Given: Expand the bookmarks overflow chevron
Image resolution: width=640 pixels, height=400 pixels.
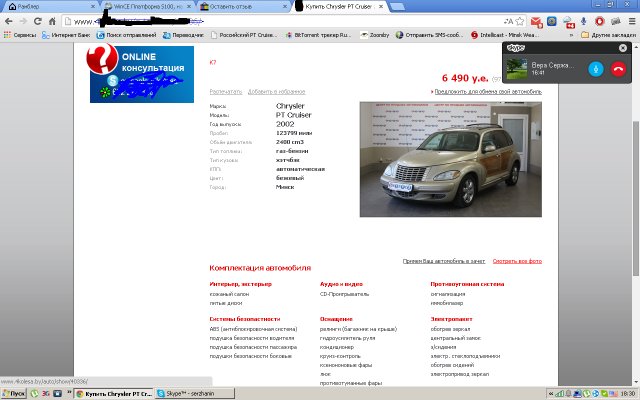Looking at the screenshot, I should [571, 35].
